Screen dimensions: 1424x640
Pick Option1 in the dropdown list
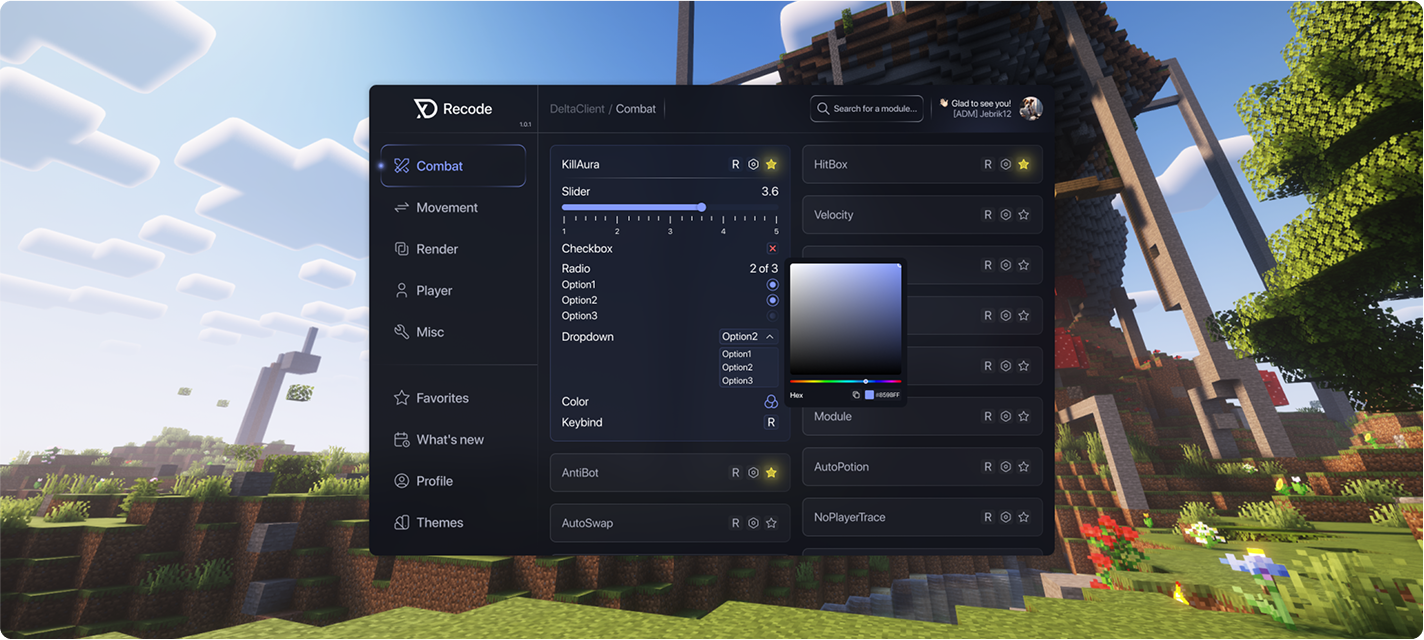tap(738, 354)
